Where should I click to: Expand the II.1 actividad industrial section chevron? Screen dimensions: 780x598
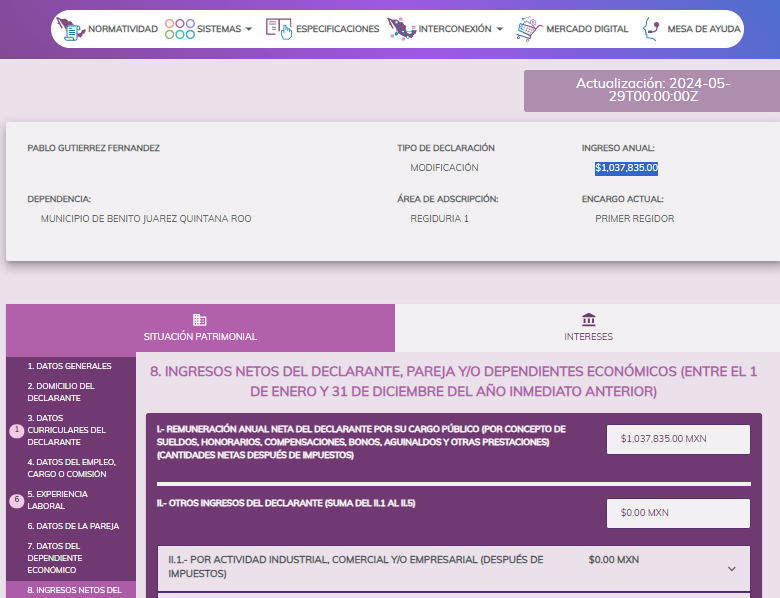731,568
